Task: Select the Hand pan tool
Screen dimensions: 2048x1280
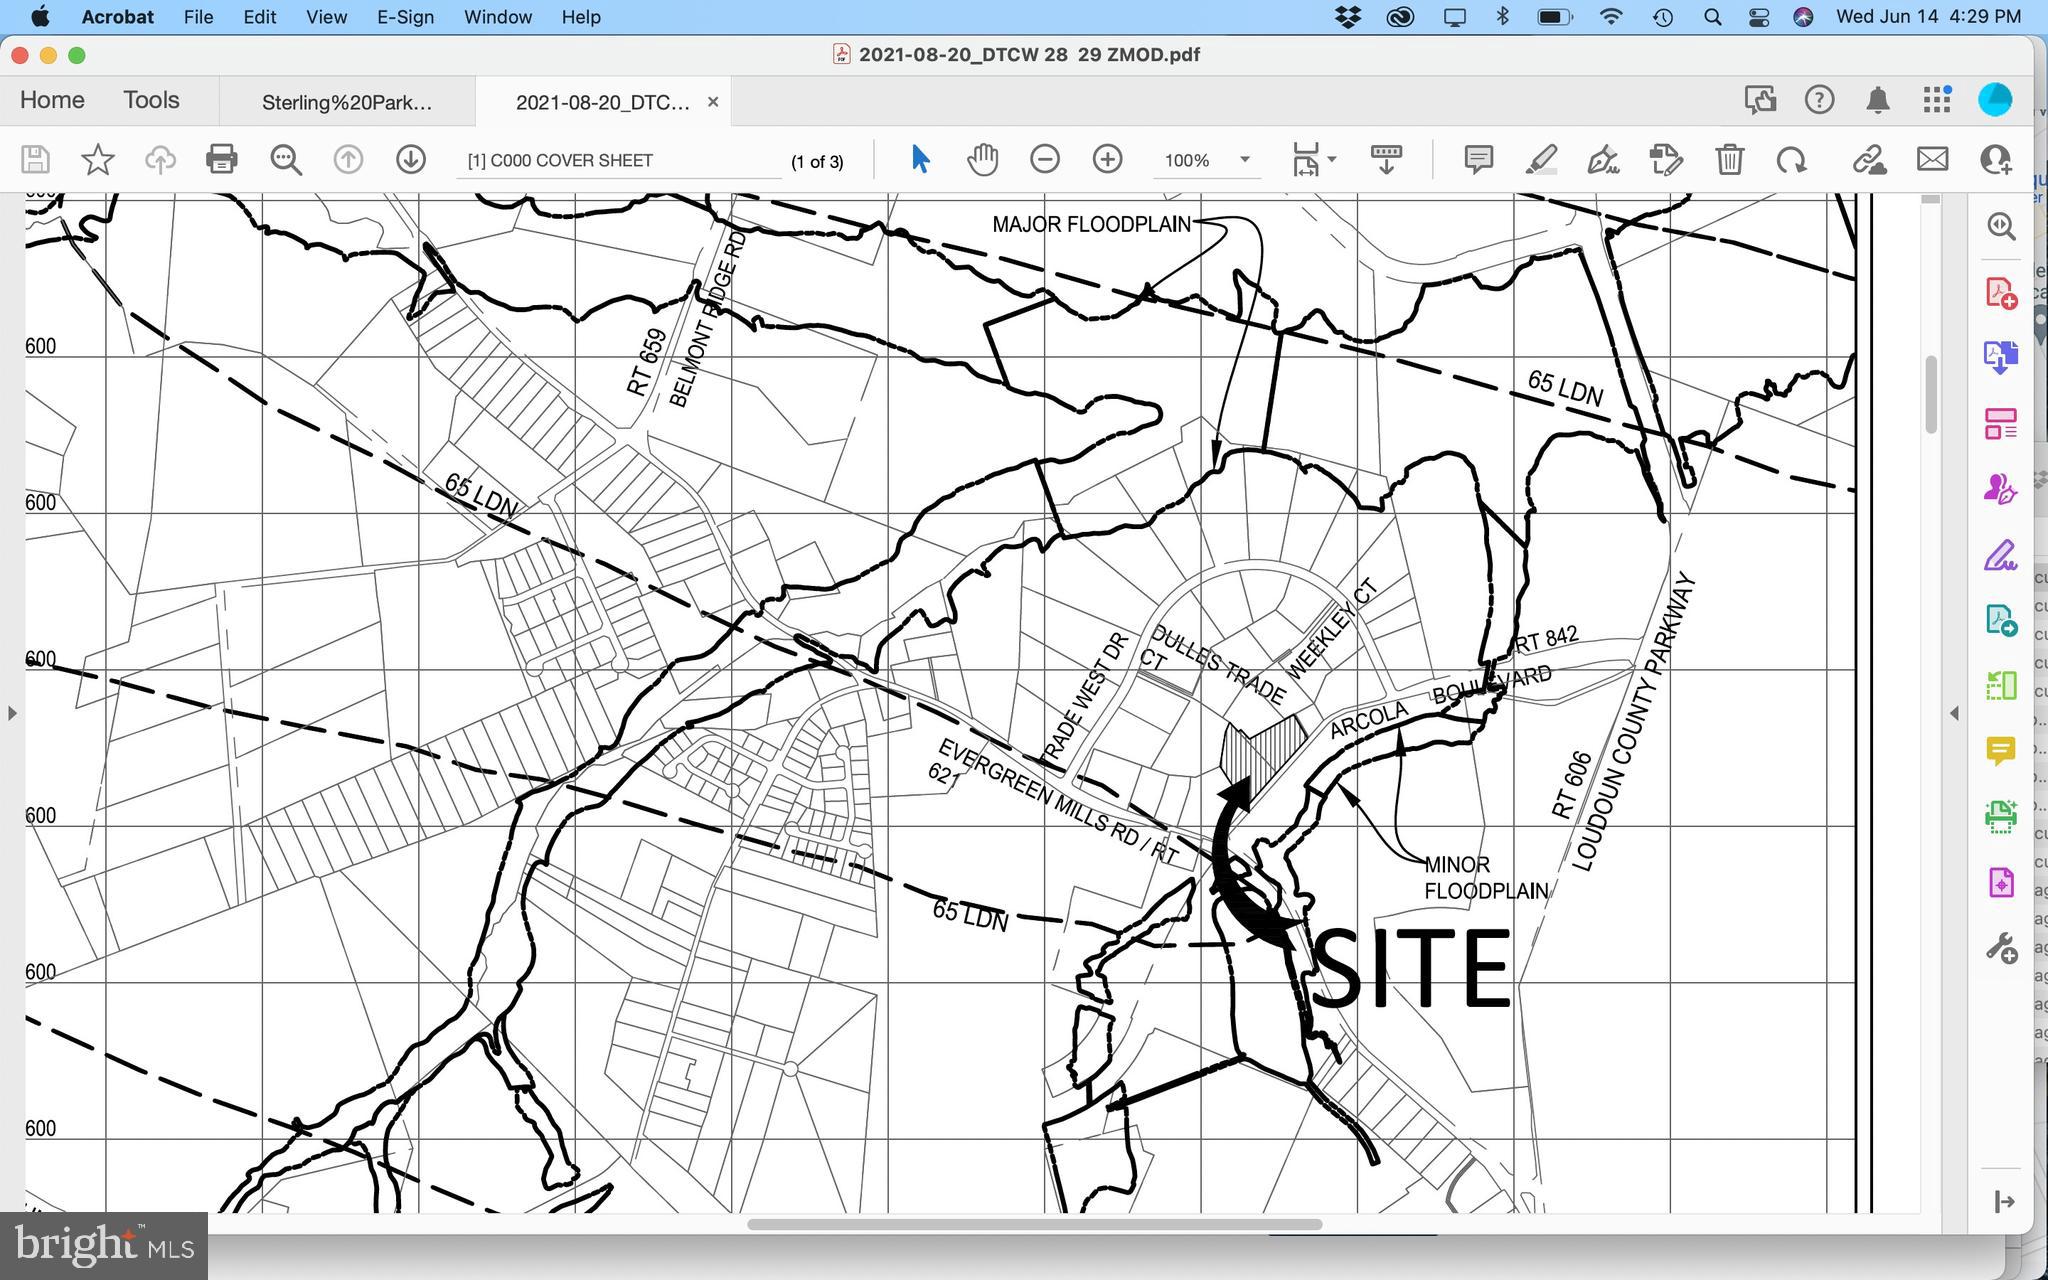Action: pyautogui.click(x=982, y=160)
